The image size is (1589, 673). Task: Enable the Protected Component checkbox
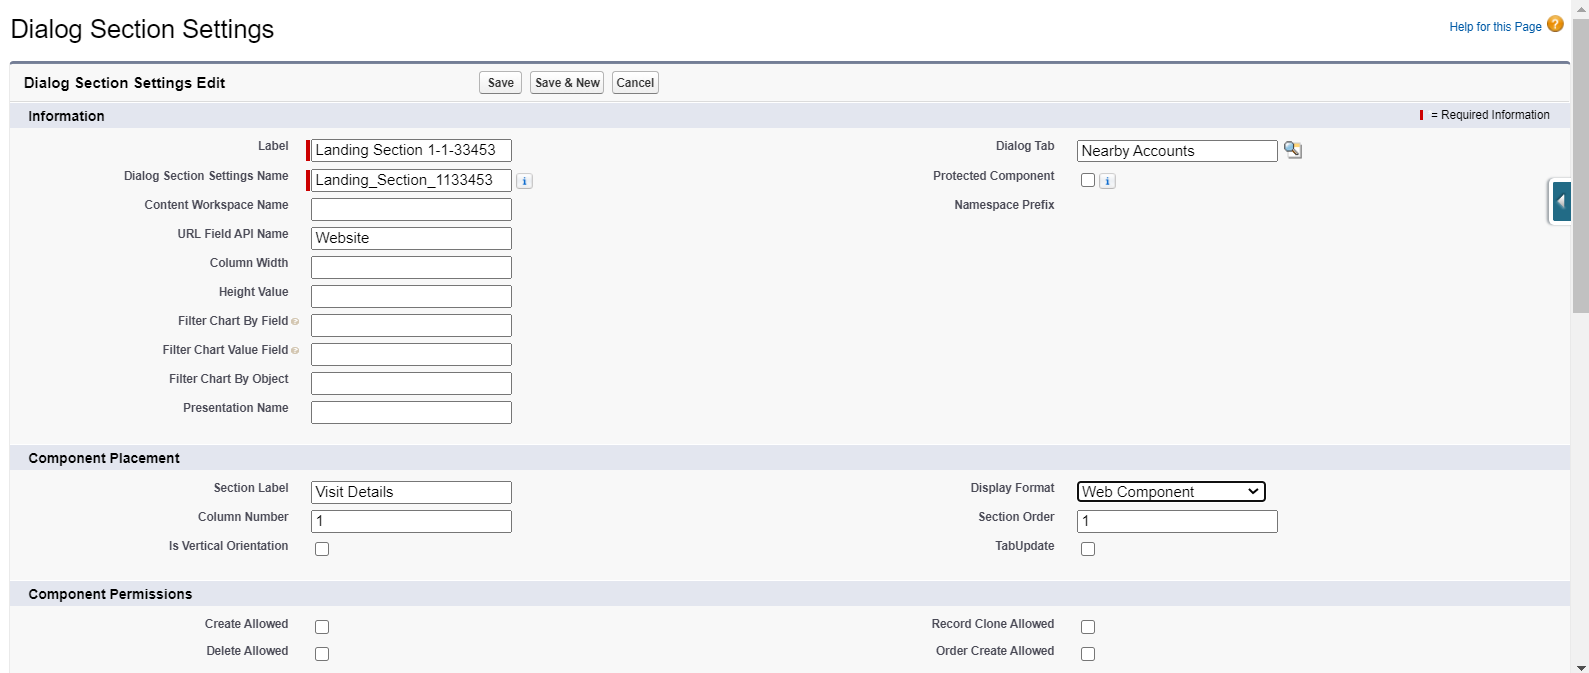coord(1088,181)
